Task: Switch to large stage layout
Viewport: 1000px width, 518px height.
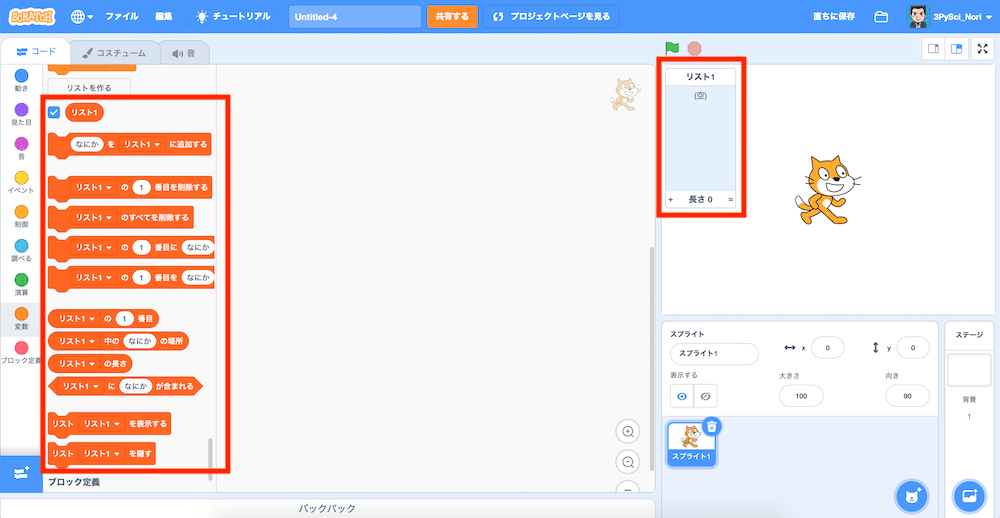Action: tap(956, 49)
